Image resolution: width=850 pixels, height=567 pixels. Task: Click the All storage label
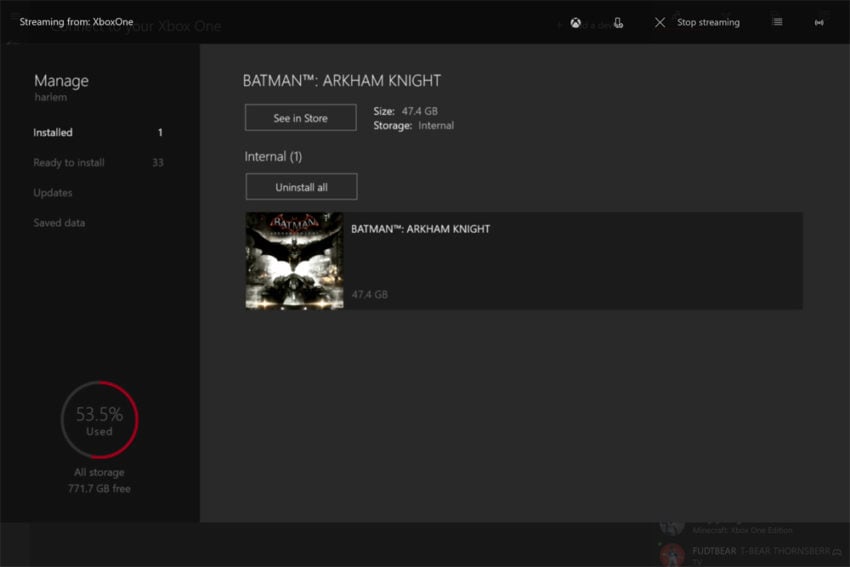pos(99,472)
